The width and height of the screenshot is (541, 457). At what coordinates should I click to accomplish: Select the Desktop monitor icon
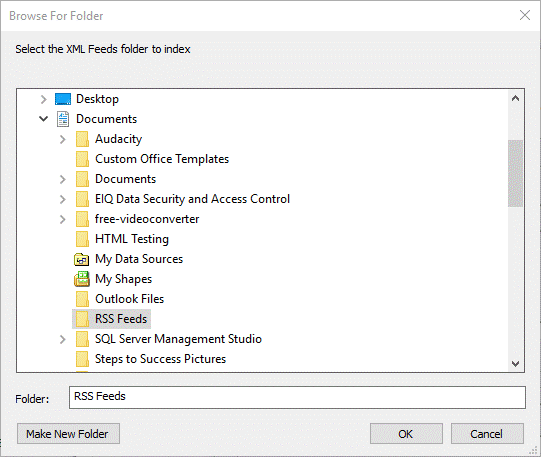click(63, 99)
